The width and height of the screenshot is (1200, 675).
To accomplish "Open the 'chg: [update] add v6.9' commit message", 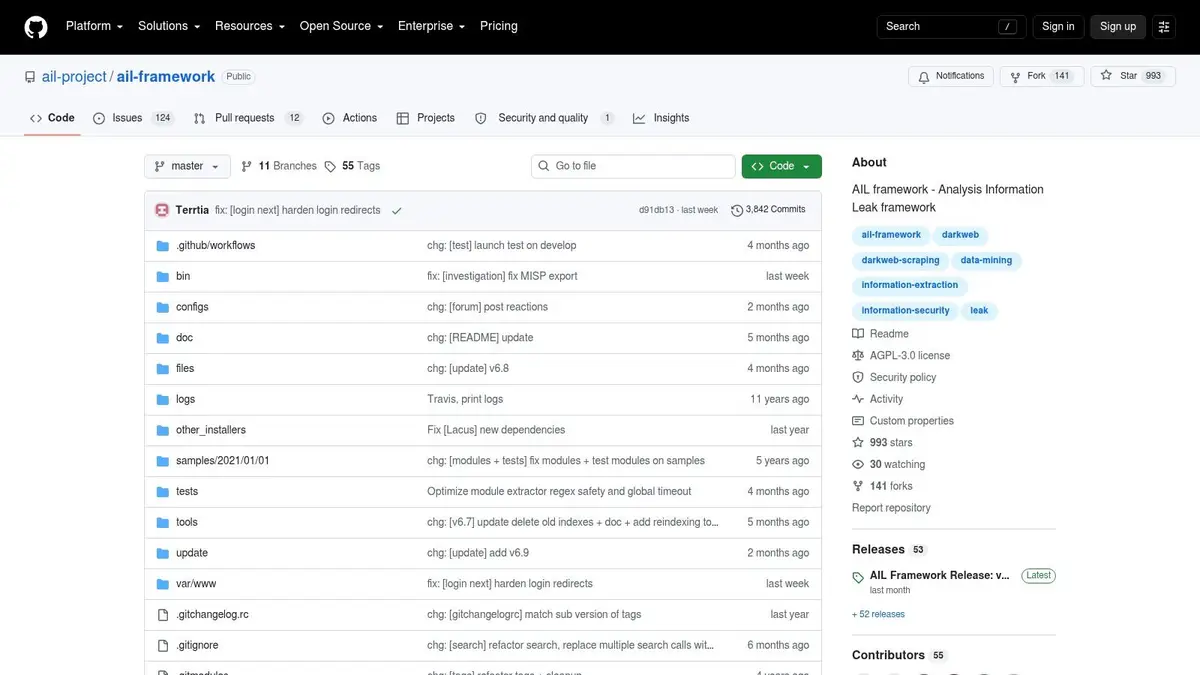I will point(478,553).
